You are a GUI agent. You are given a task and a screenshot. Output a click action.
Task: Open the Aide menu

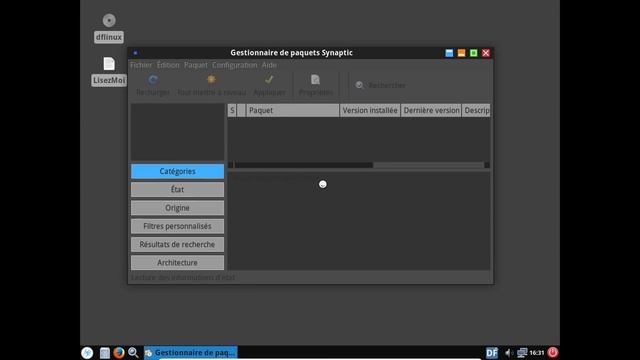point(269,65)
